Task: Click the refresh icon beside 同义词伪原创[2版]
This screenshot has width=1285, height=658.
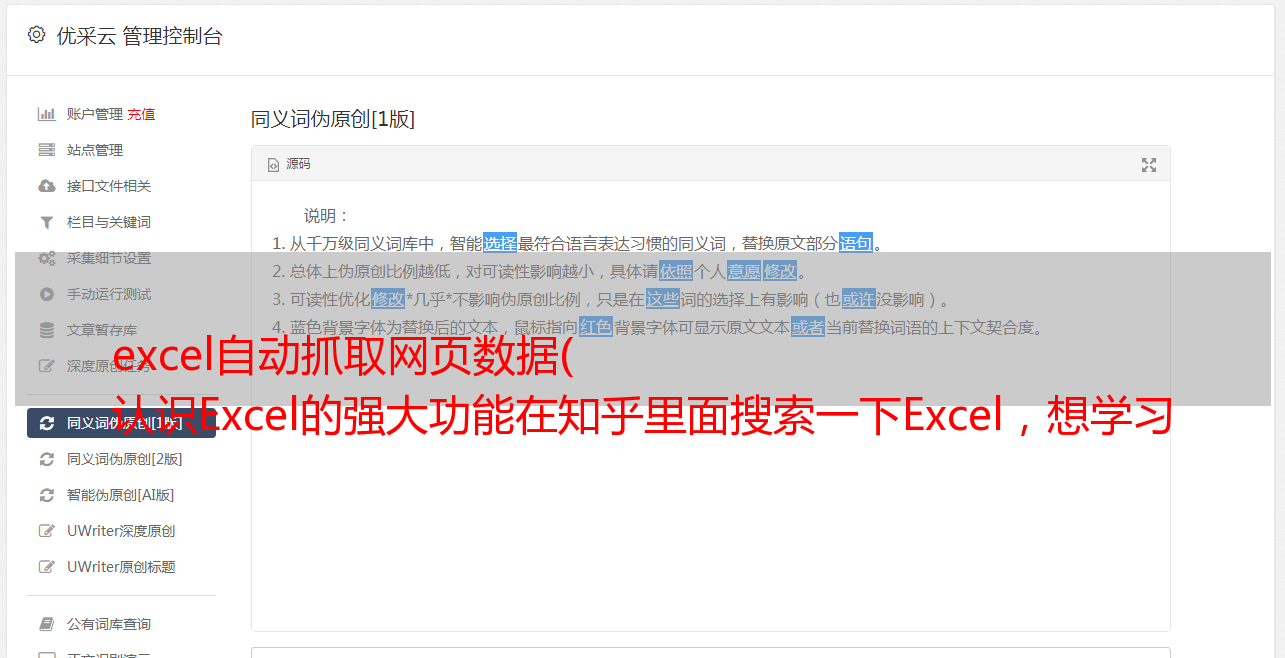Action: click(46, 459)
